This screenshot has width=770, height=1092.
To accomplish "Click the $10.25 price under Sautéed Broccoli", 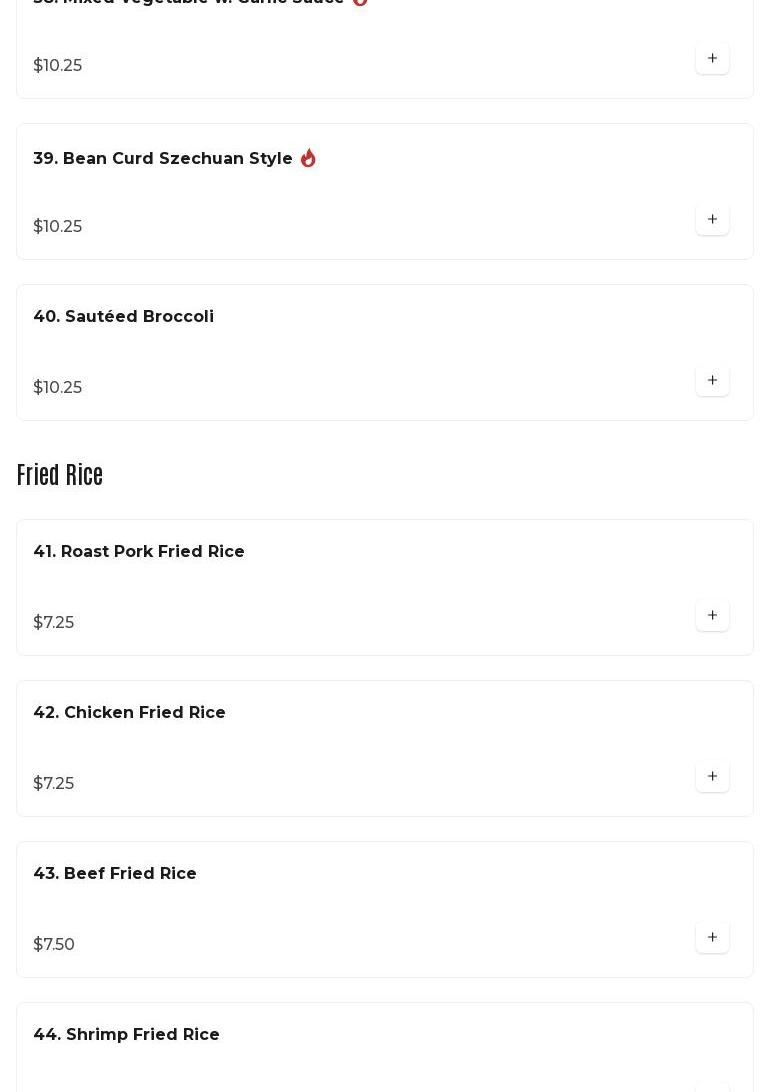I will click(58, 387).
